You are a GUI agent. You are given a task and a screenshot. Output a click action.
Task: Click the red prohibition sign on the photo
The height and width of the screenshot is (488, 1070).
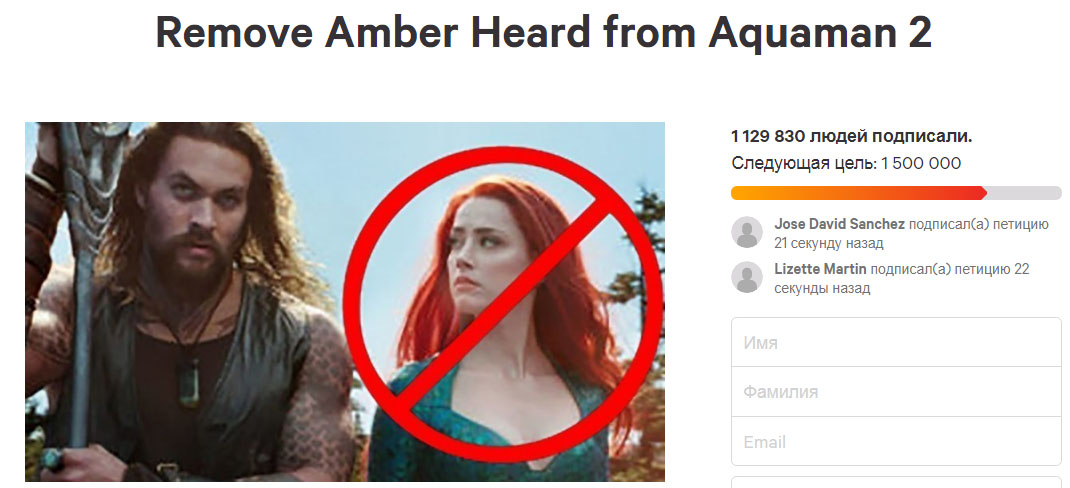tap(503, 306)
